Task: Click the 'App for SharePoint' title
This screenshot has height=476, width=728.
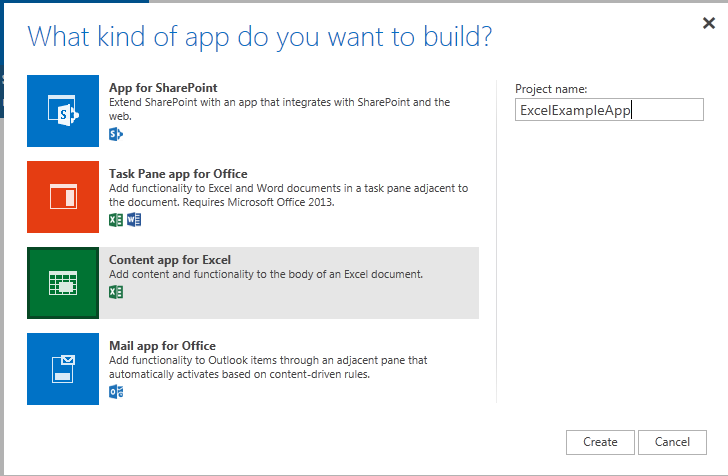Action: pyautogui.click(x=163, y=88)
